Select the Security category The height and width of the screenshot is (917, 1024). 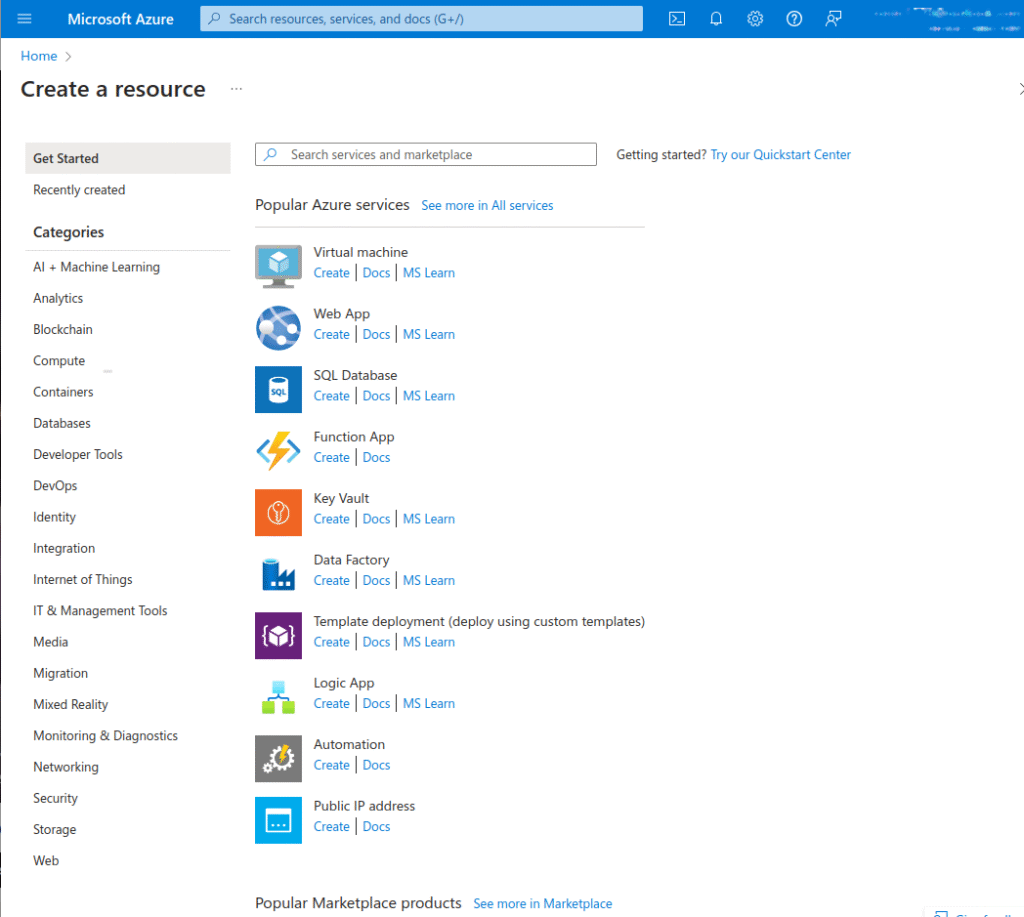click(x=56, y=799)
